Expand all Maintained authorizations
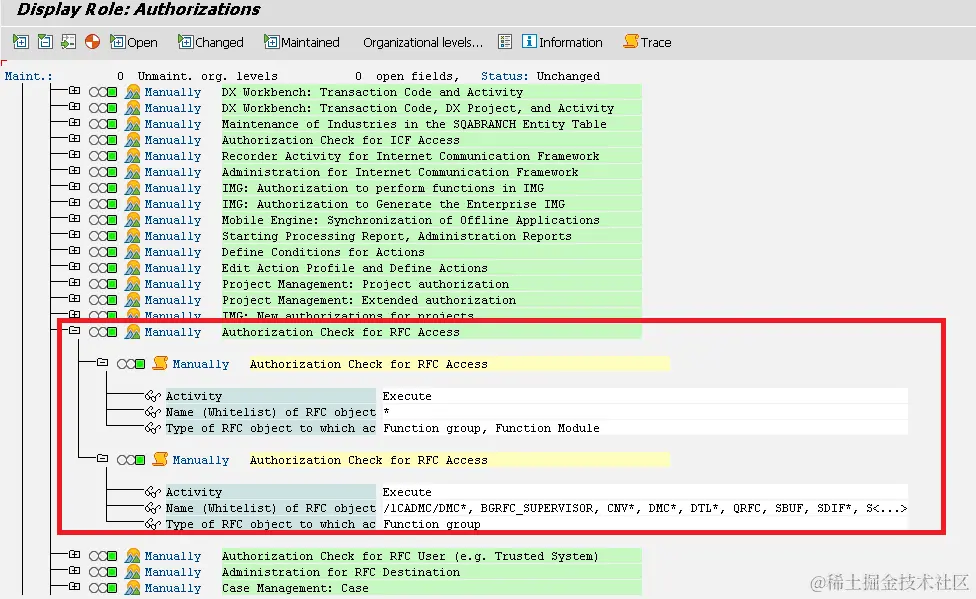Screen dimensions: 976x599 [302, 42]
